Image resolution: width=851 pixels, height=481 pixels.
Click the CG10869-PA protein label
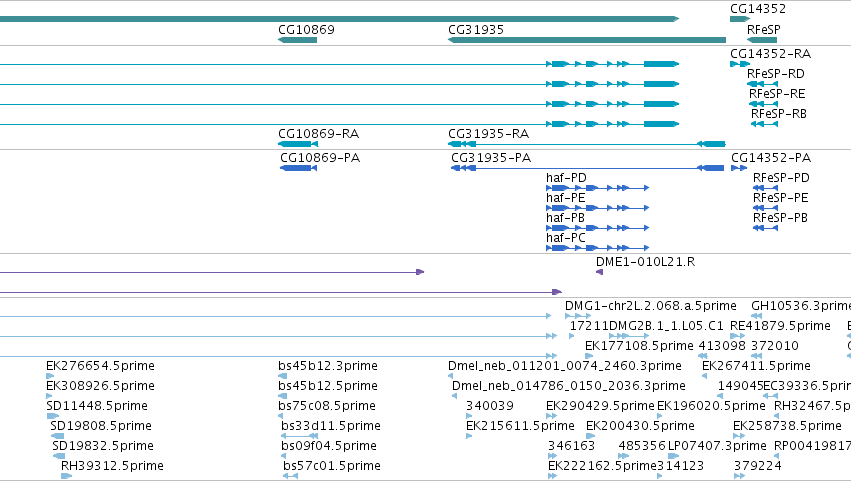(x=320, y=158)
